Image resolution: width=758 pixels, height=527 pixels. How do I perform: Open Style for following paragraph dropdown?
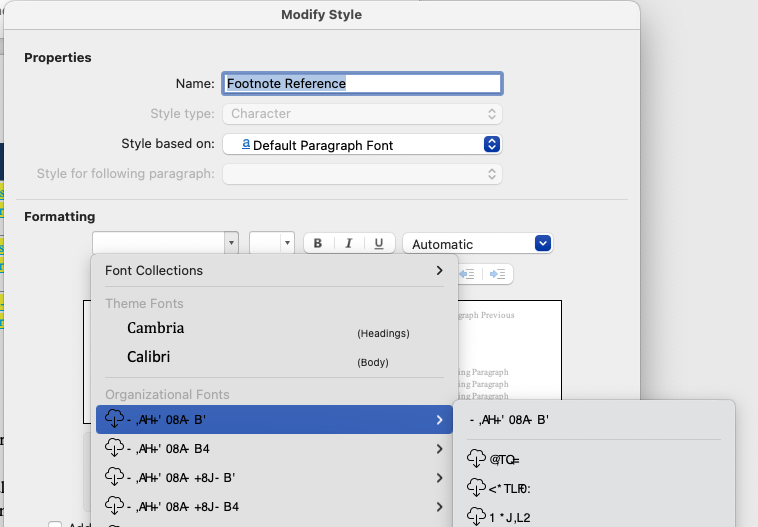(362, 174)
